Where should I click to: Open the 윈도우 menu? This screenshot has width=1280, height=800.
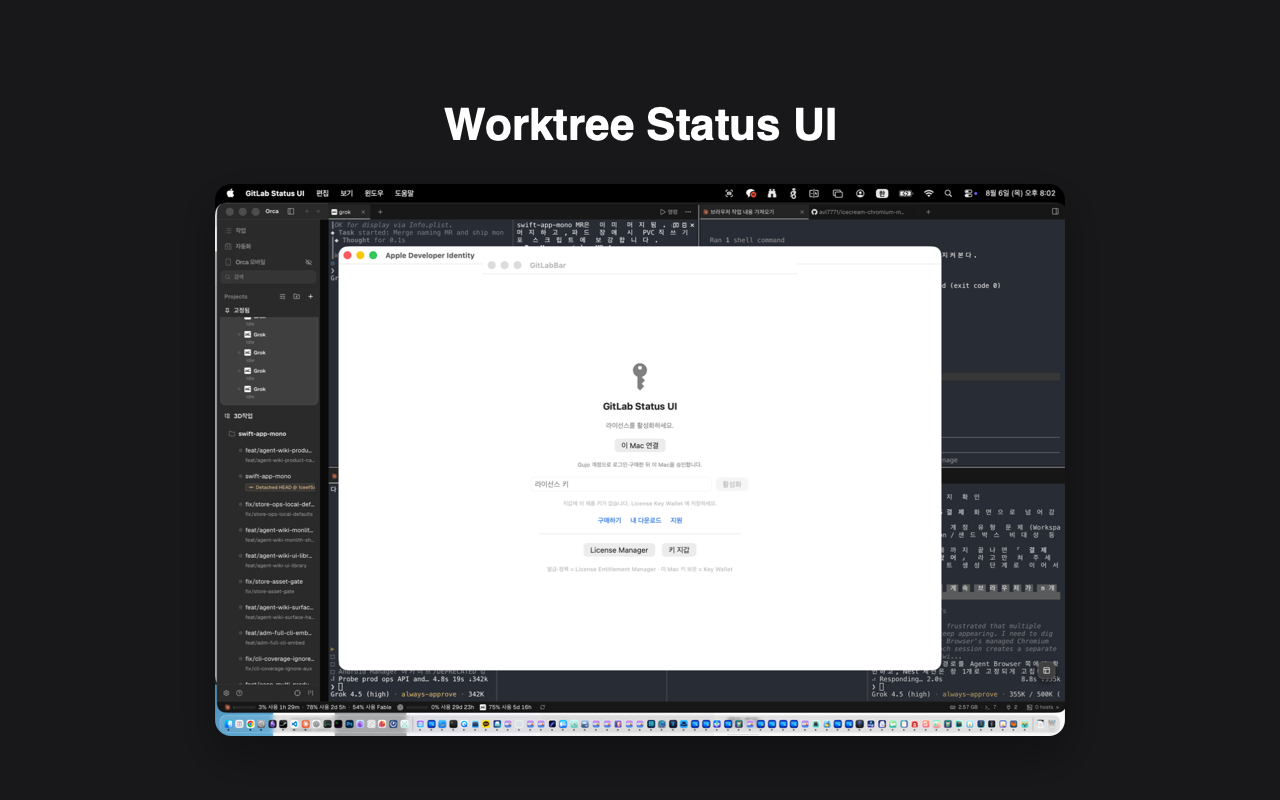[374, 193]
